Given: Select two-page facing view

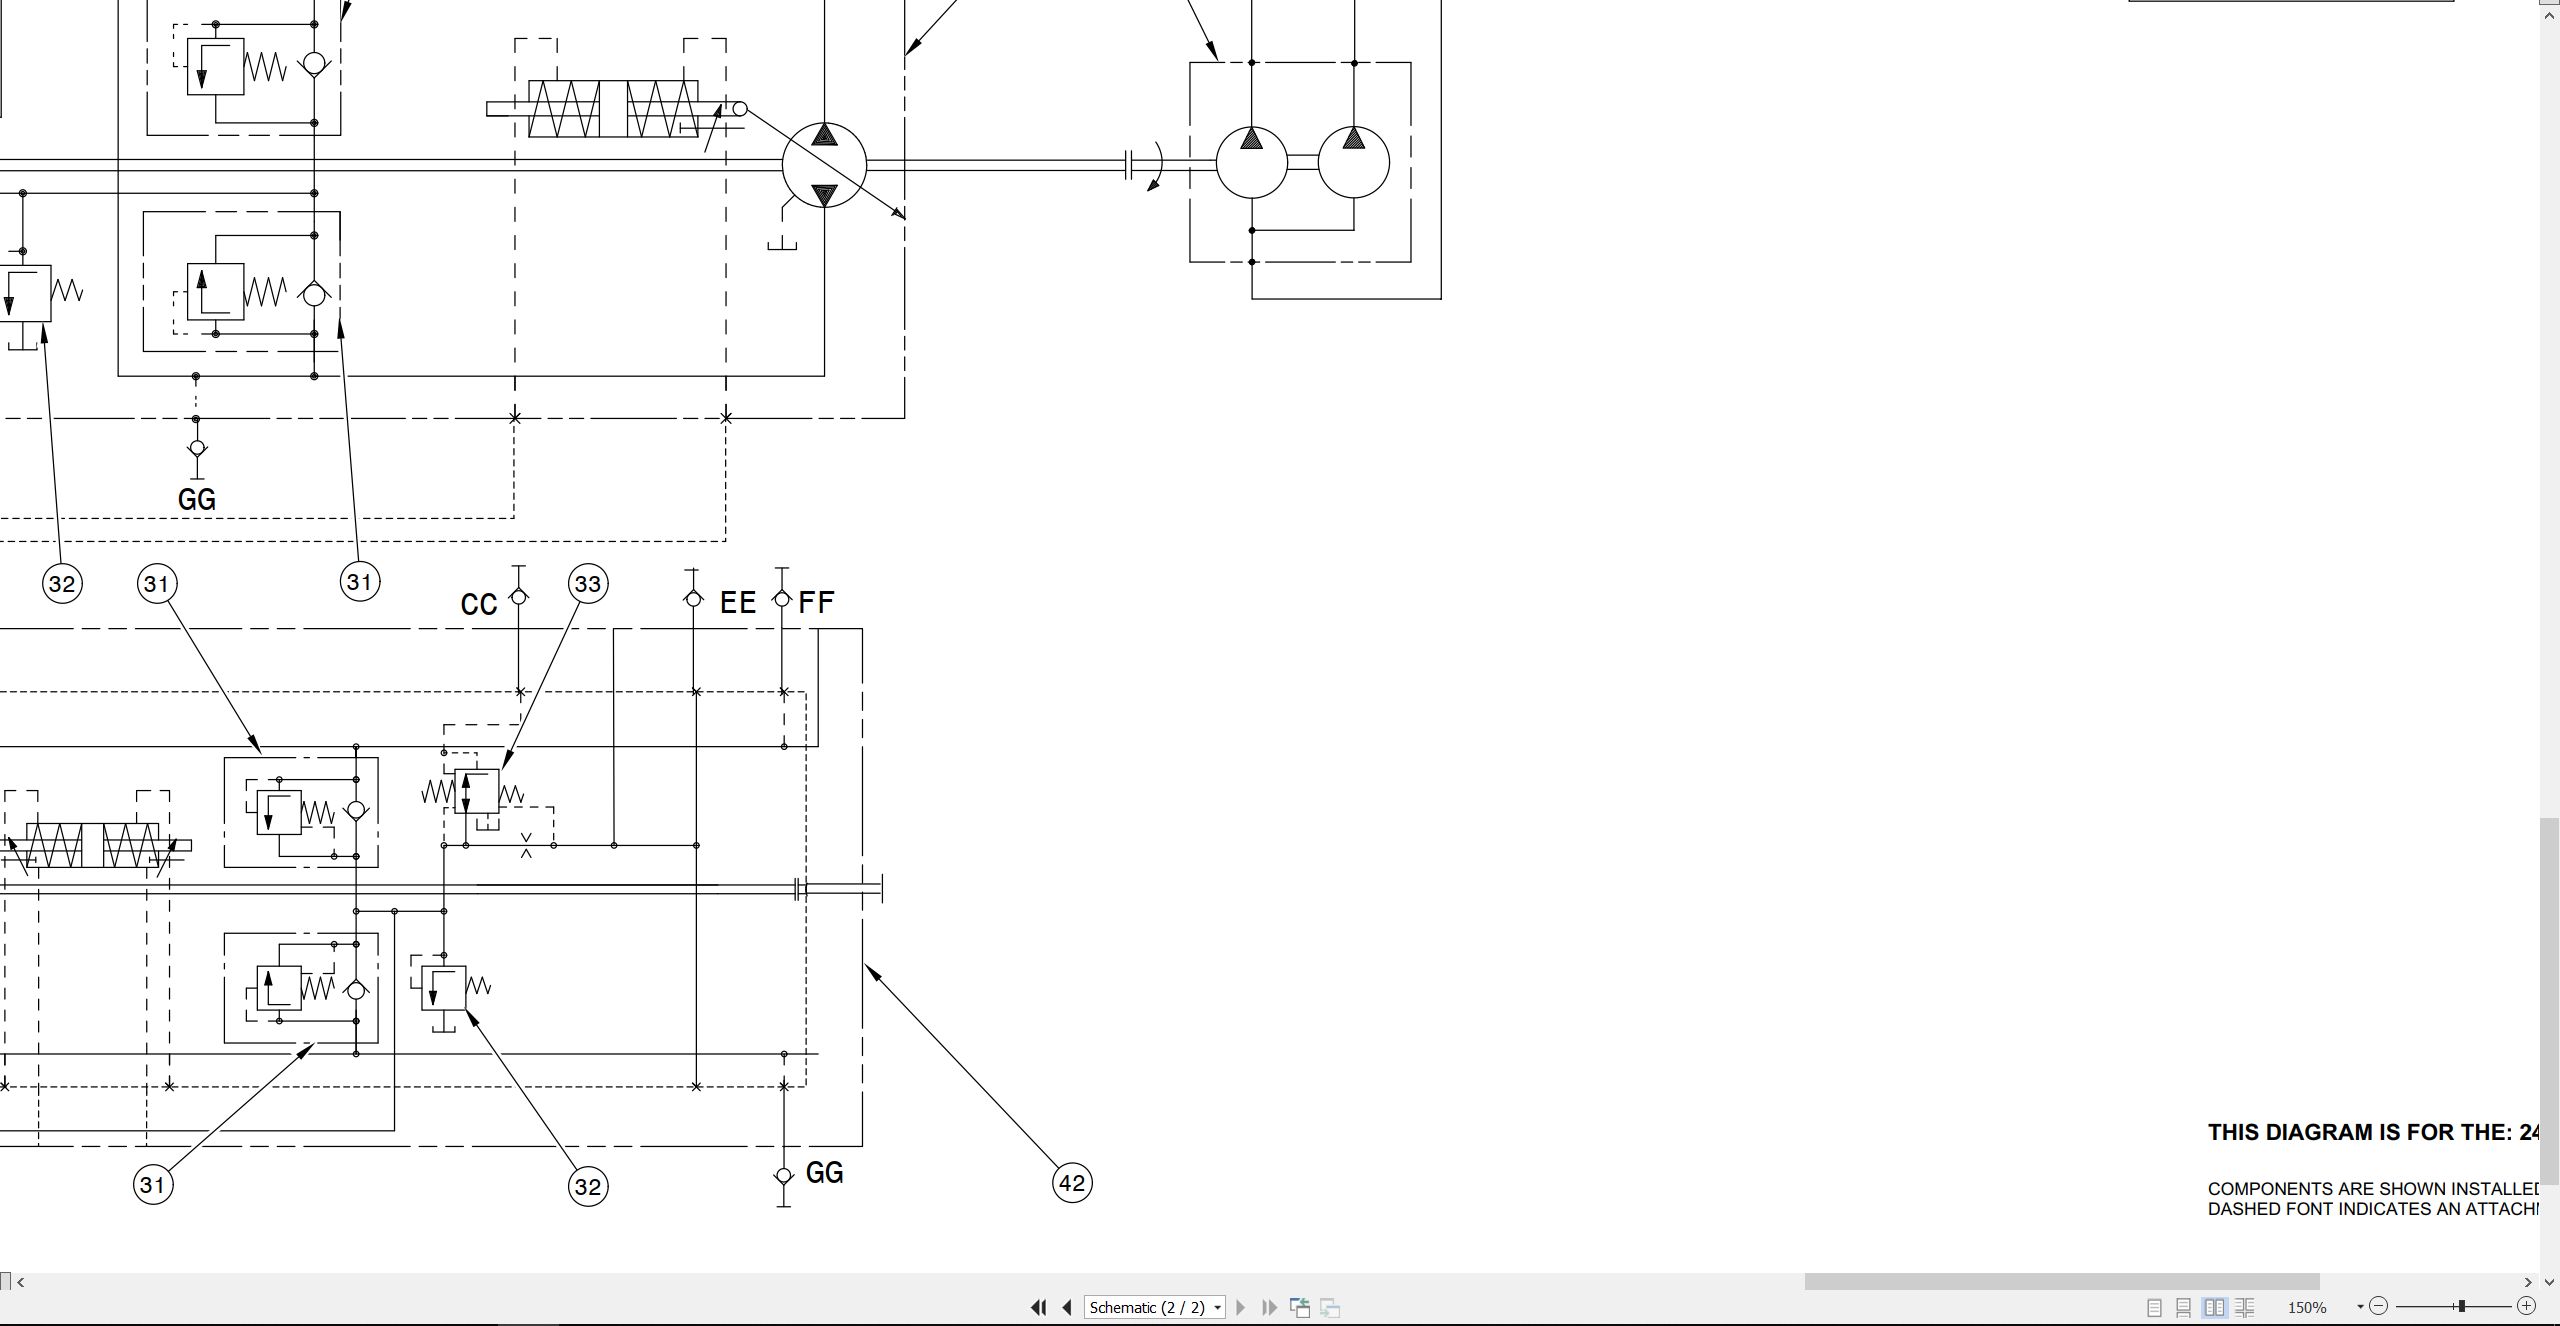Looking at the screenshot, I should tap(2214, 1307).
